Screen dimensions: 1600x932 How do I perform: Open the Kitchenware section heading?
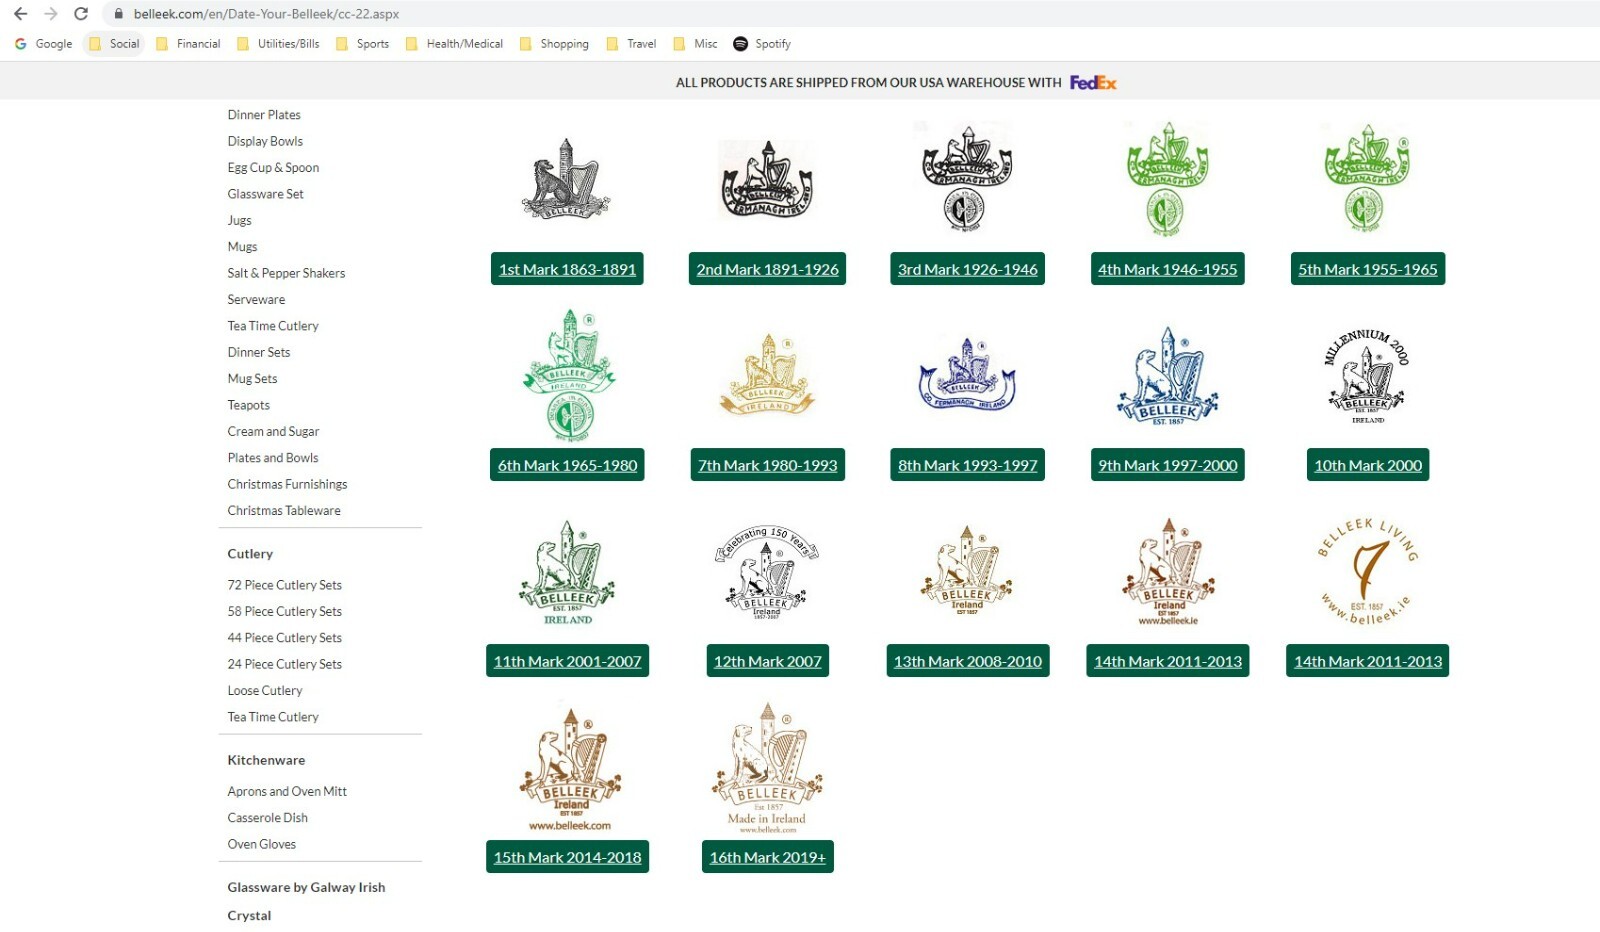[266, 760]
